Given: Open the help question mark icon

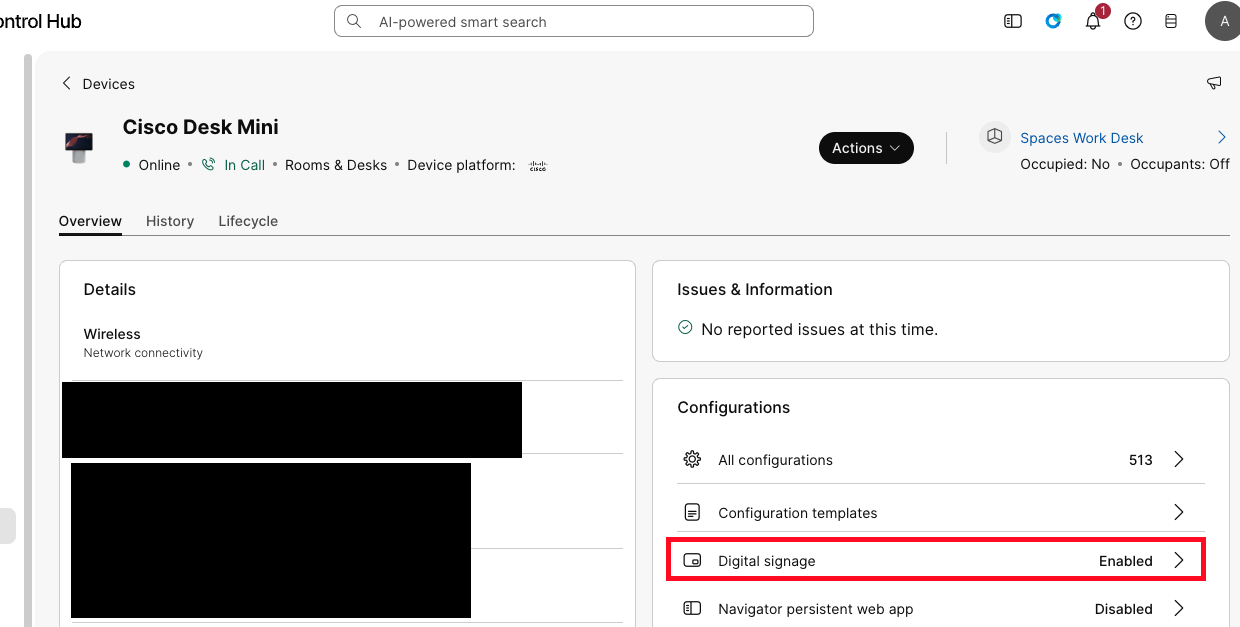Looking at the screenshot, I should point(1133,21).
